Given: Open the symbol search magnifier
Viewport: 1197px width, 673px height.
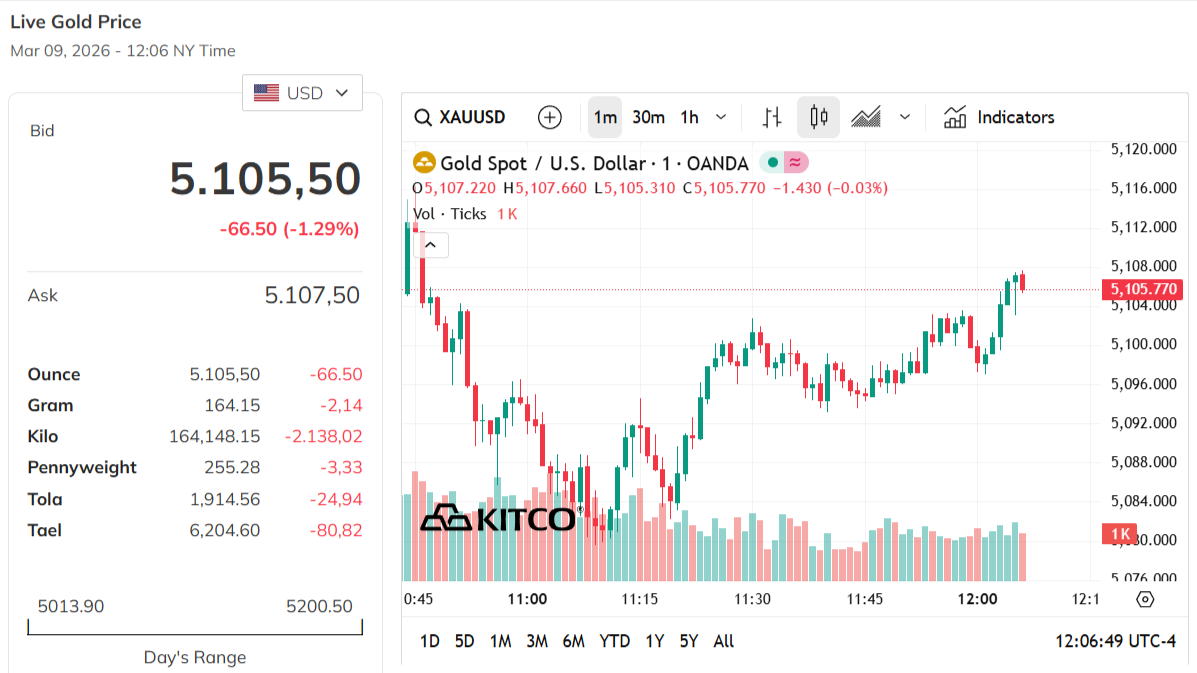Looking at the screenshot, I should coord(423,117).
